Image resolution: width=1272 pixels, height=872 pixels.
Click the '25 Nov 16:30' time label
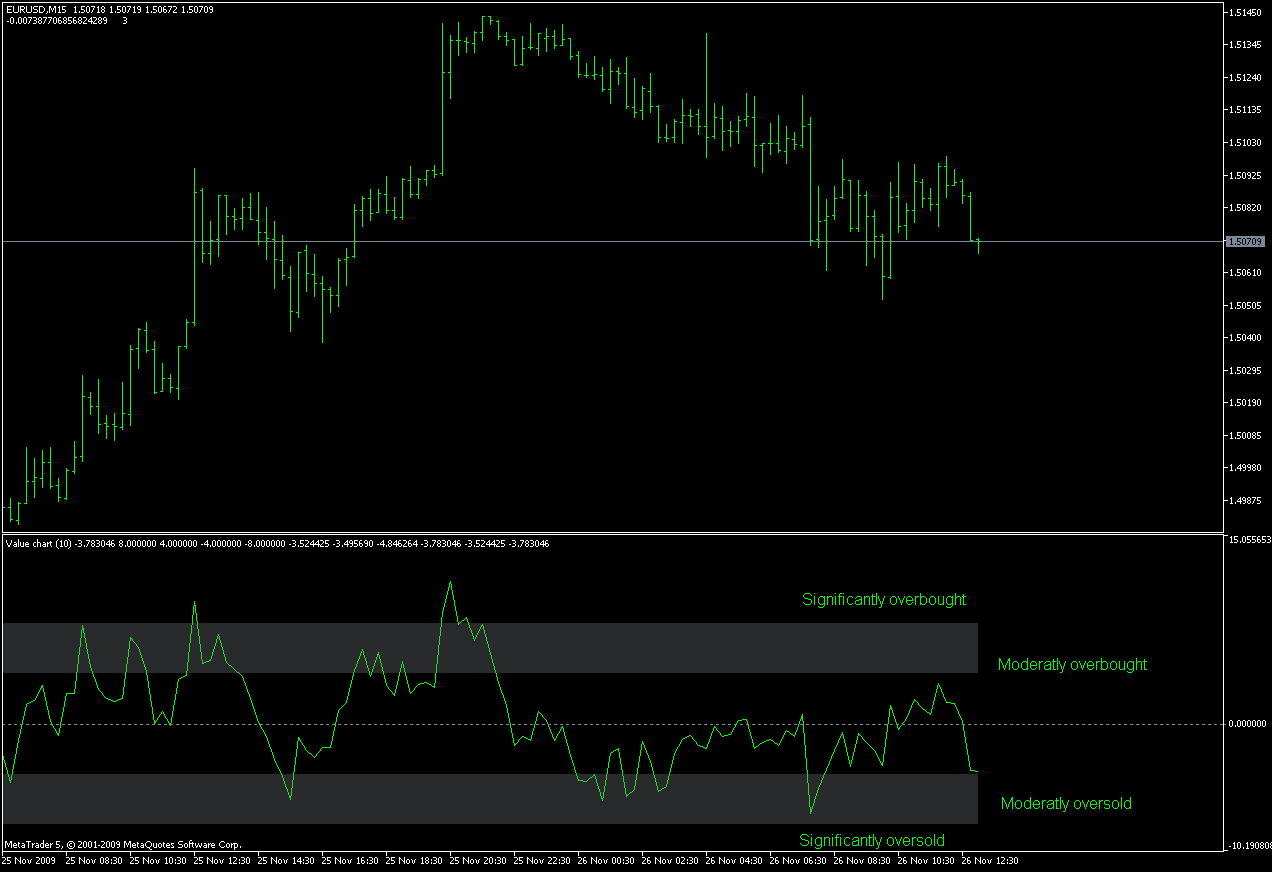351,860
